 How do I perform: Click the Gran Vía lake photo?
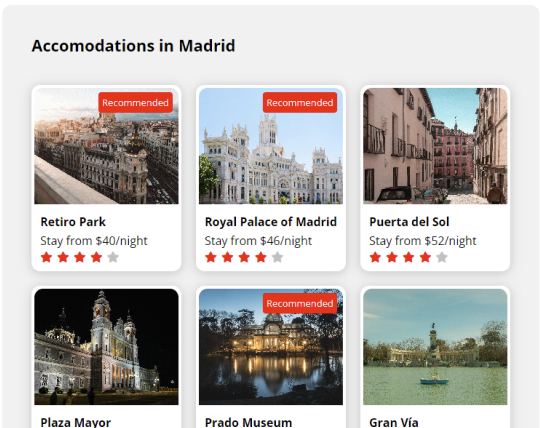point(435,347)
